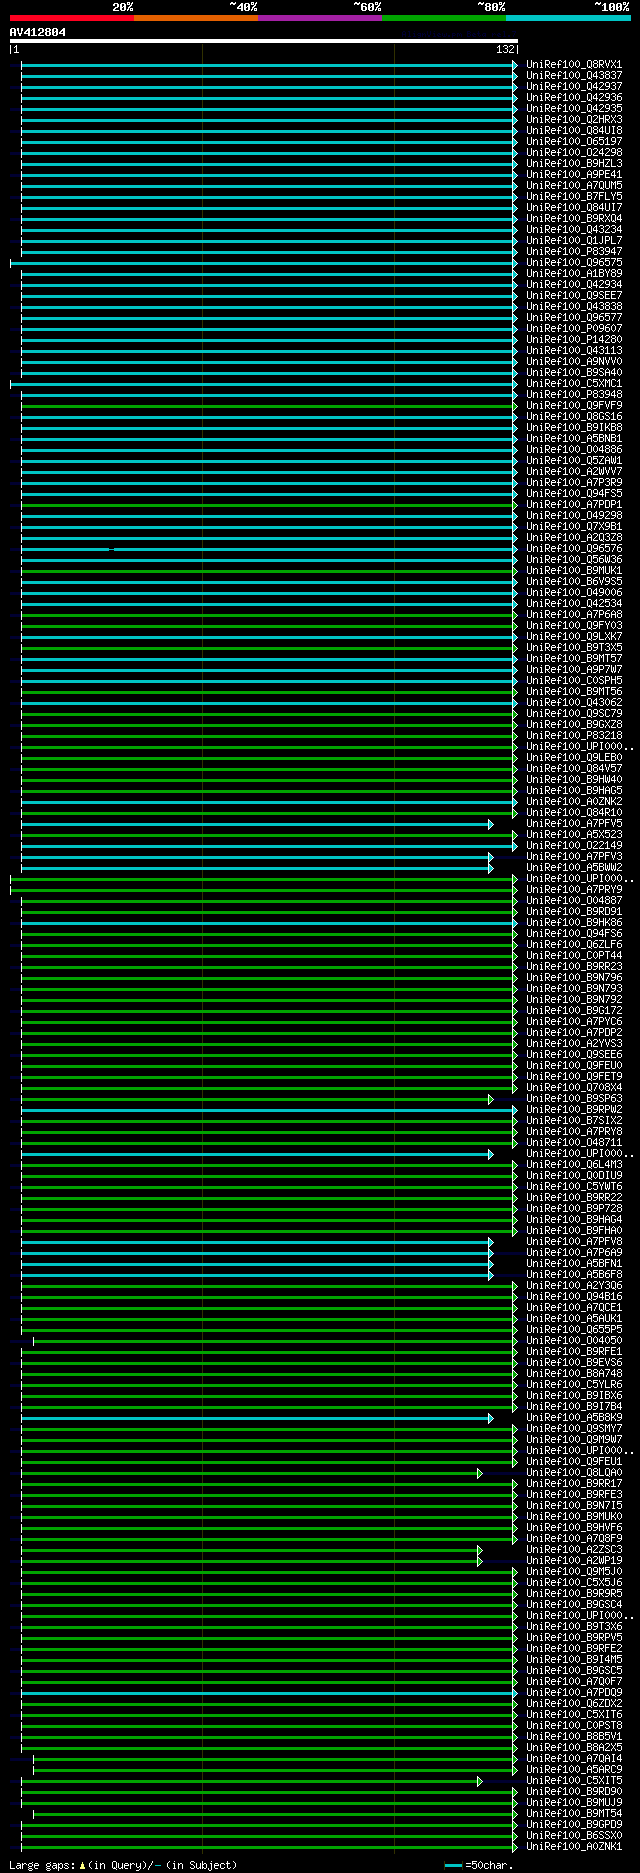Screen dimensions: 640x1873
Task: Open hit UniRef100_Q43837
Action: coord(574,75)
